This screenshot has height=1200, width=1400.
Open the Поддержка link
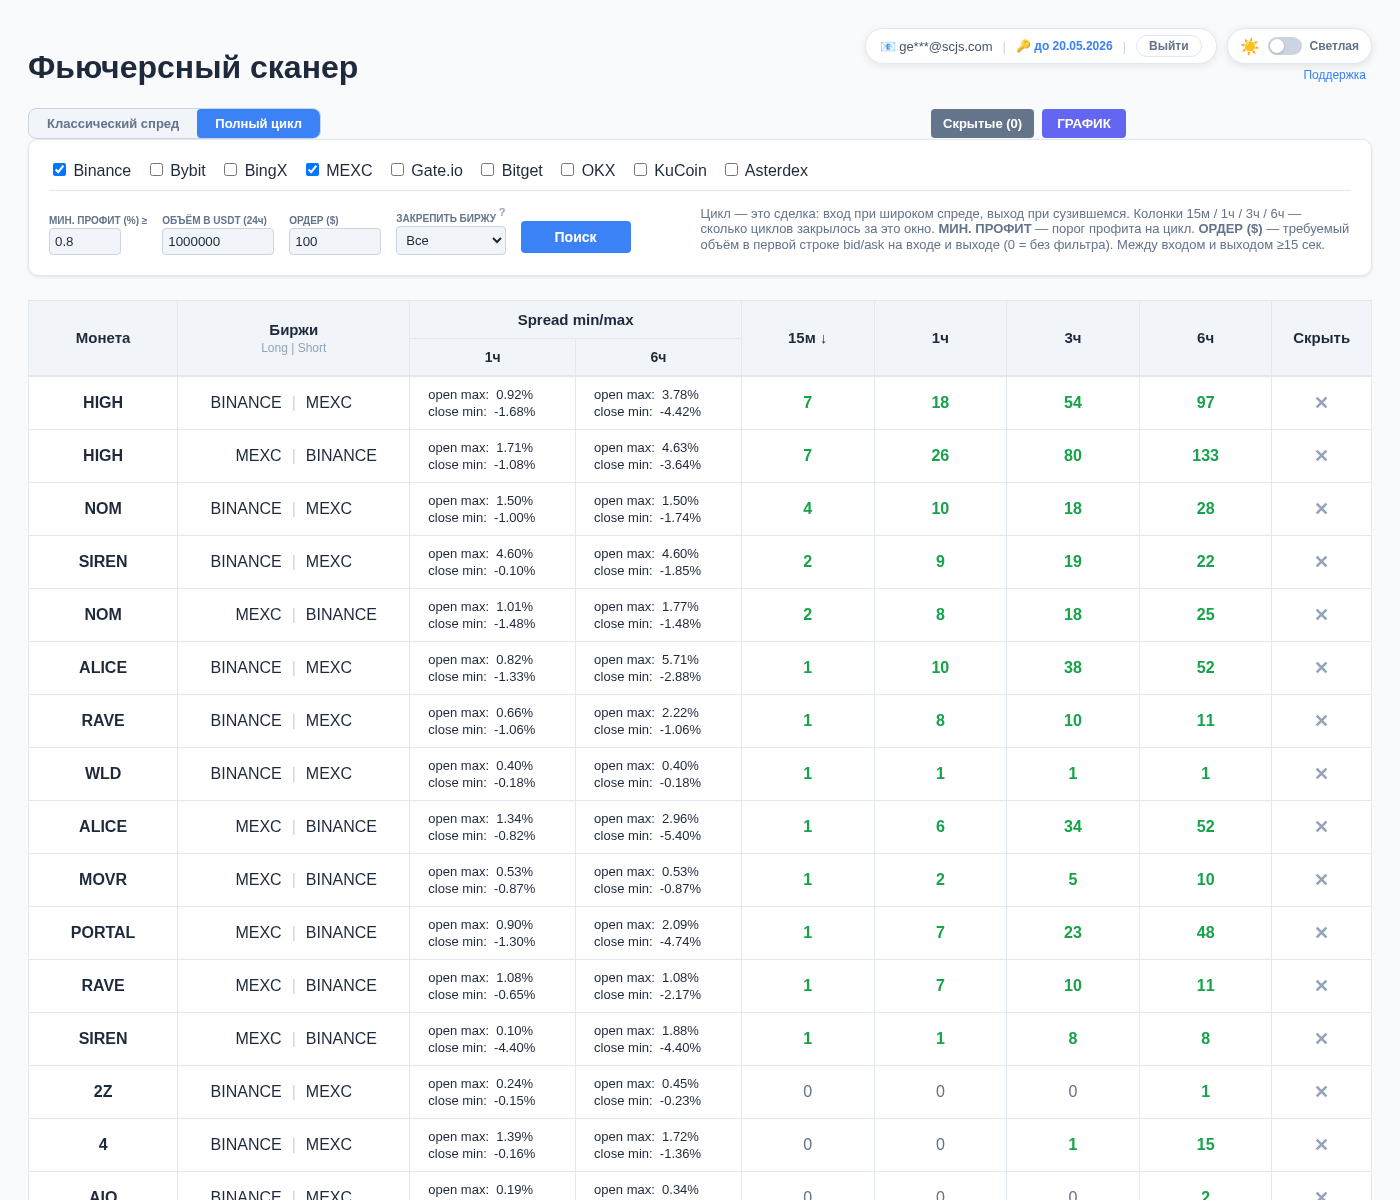click(x=1334, y=74)
